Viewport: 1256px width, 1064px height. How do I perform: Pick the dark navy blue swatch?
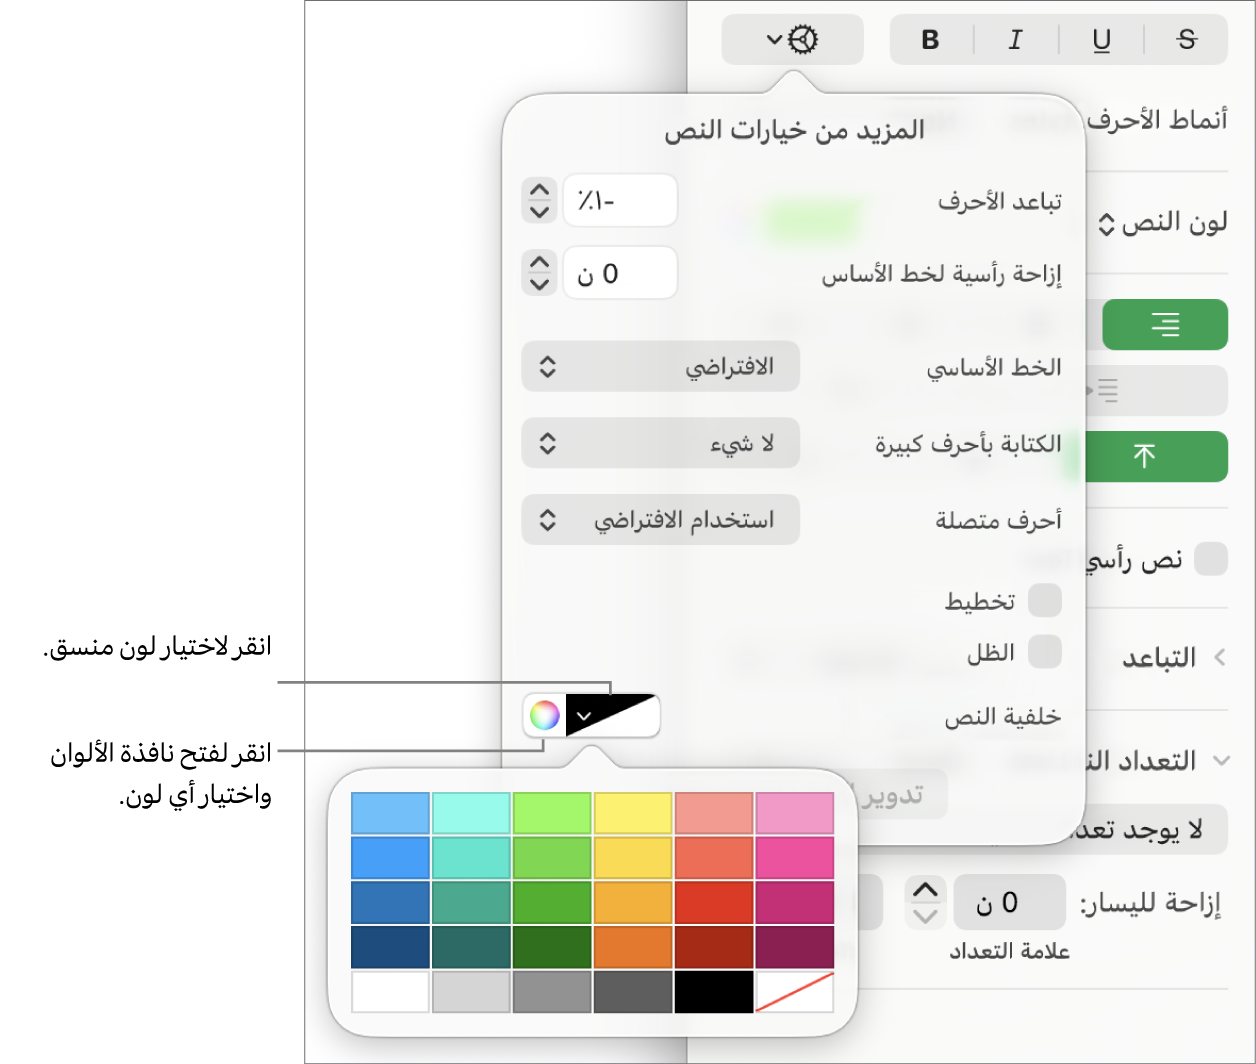391,948
